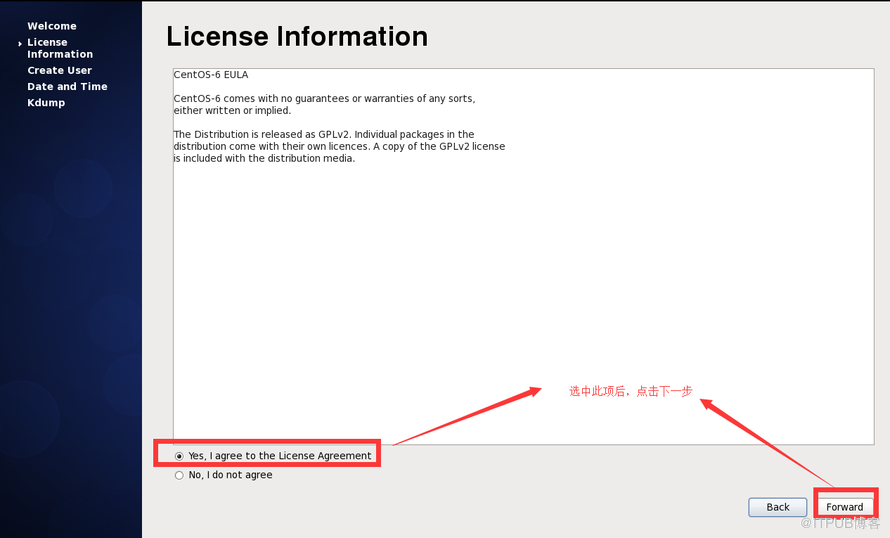Click the Forward button
Screen dimensions: 890x538
click(x=845, y=507)
